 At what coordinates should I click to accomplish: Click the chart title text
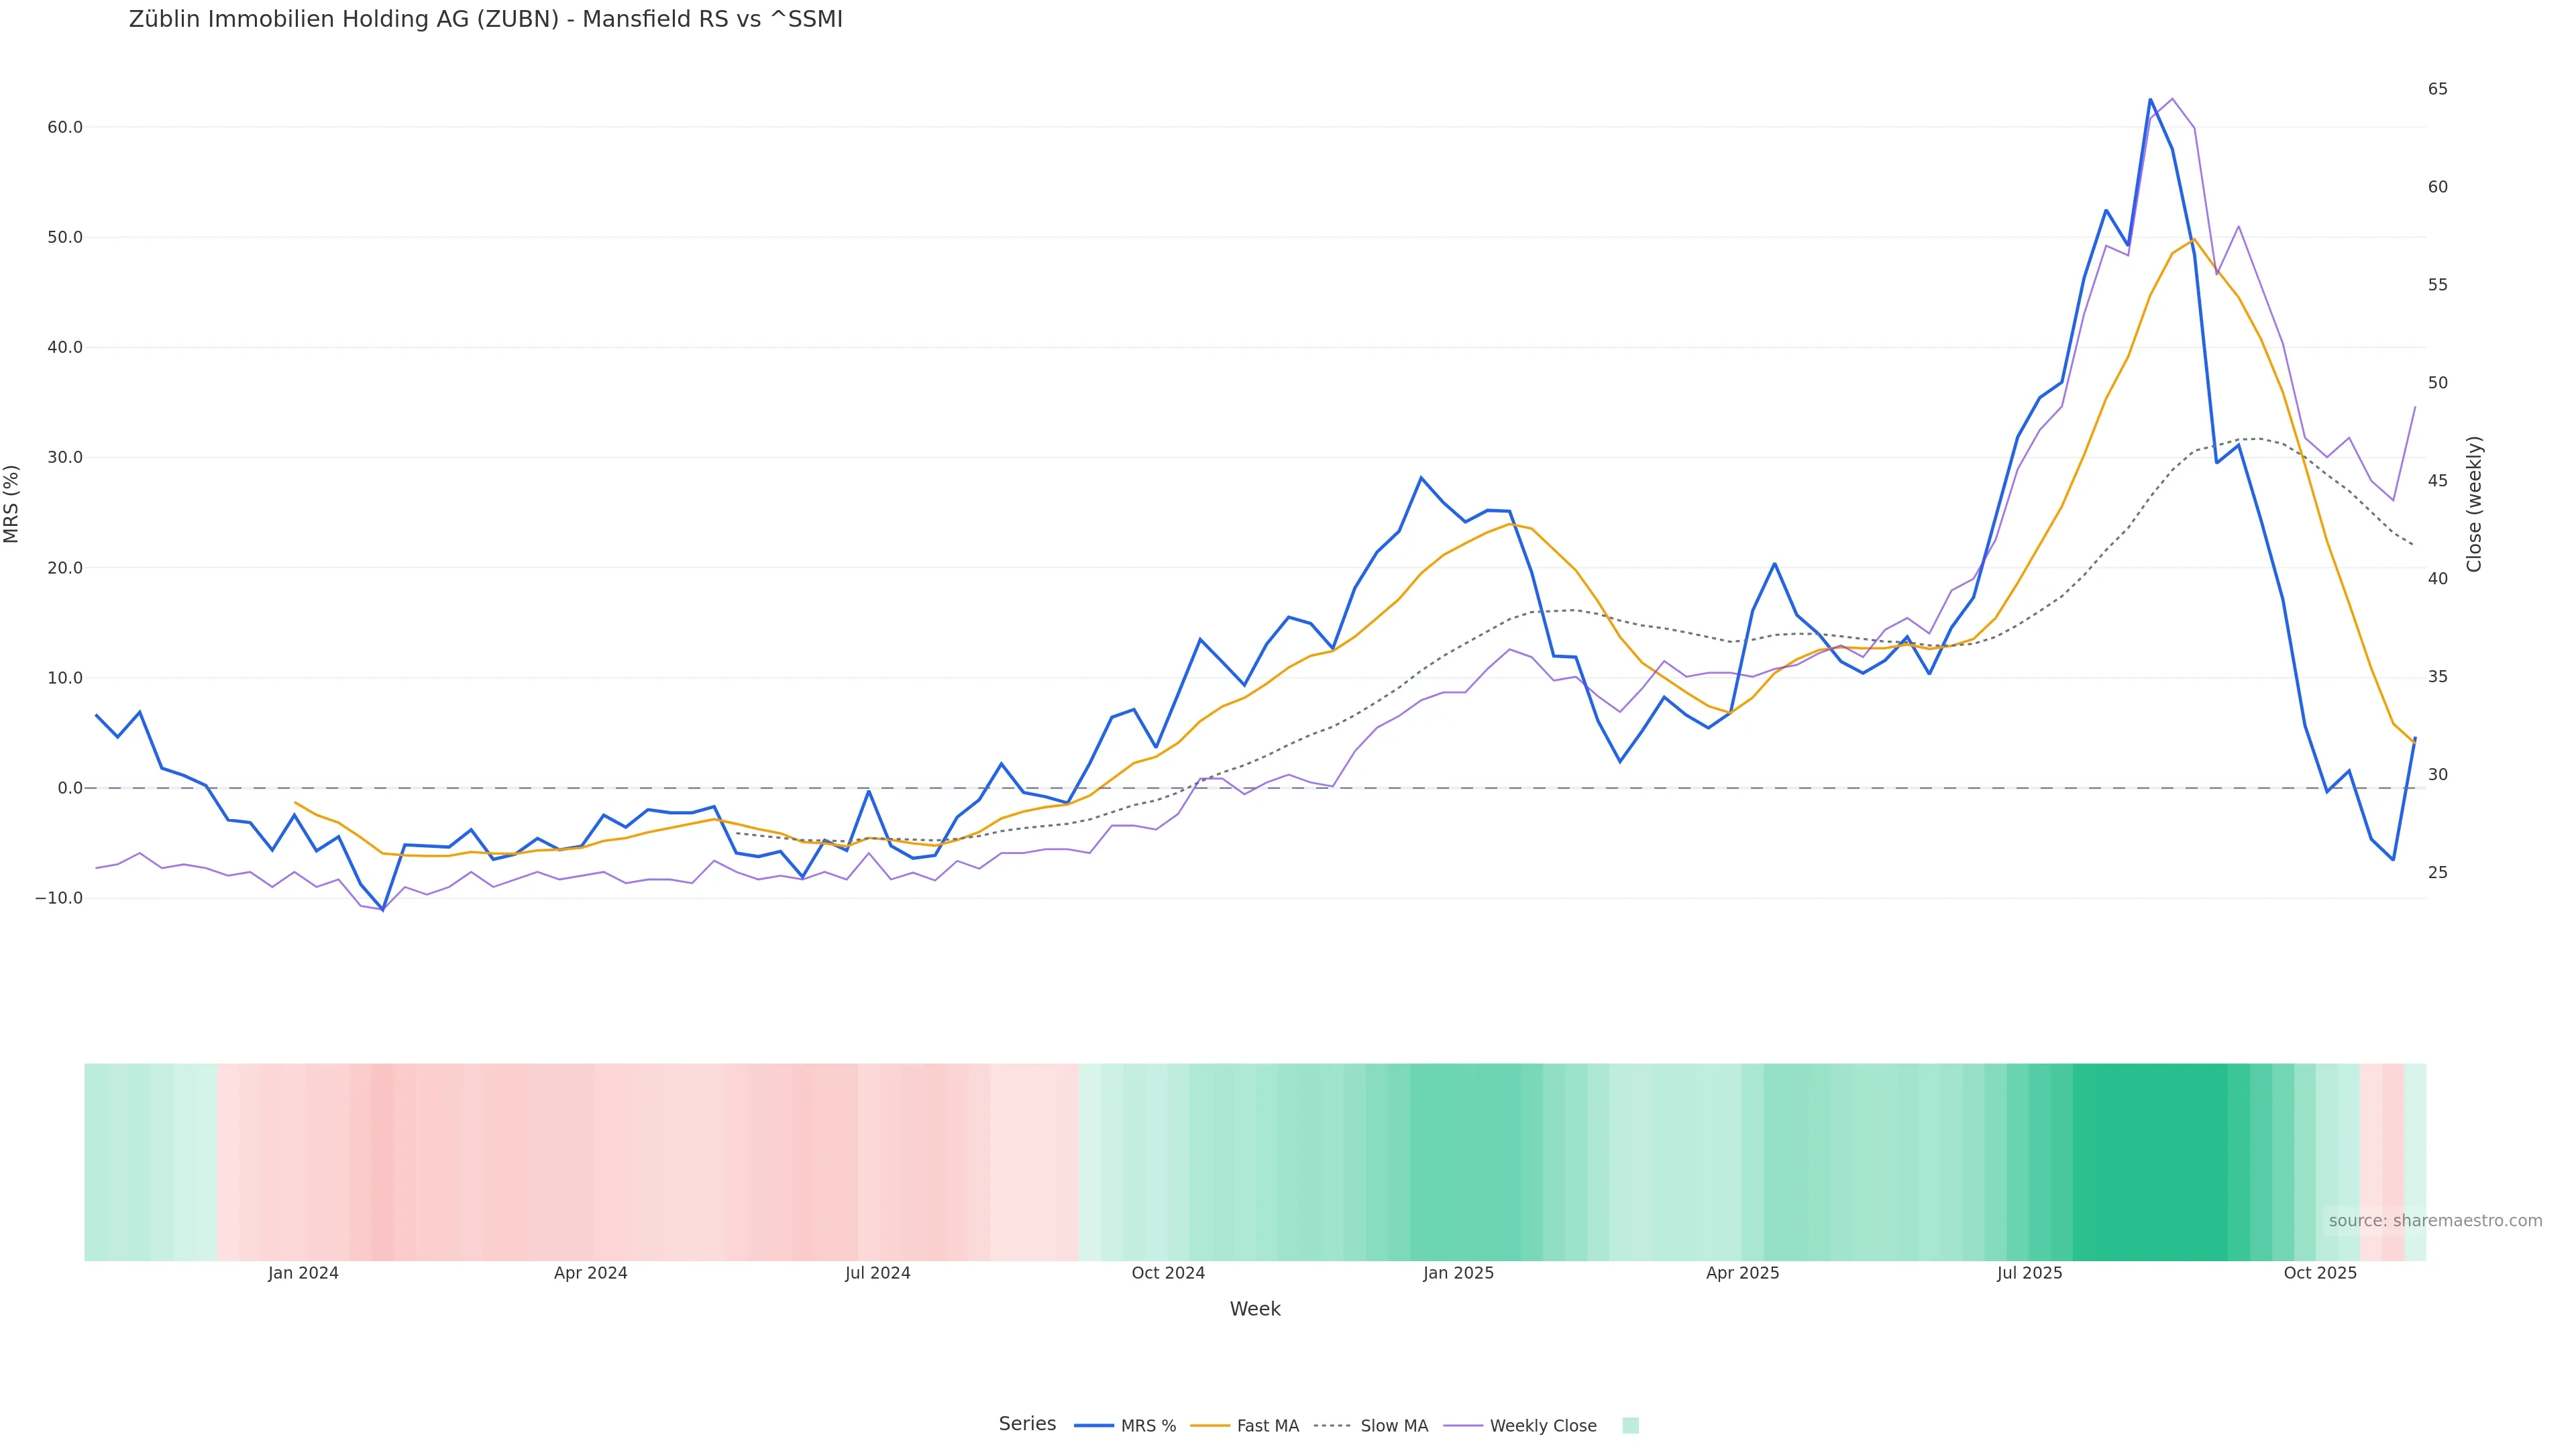pyautogui.click(x=486, y=20)
